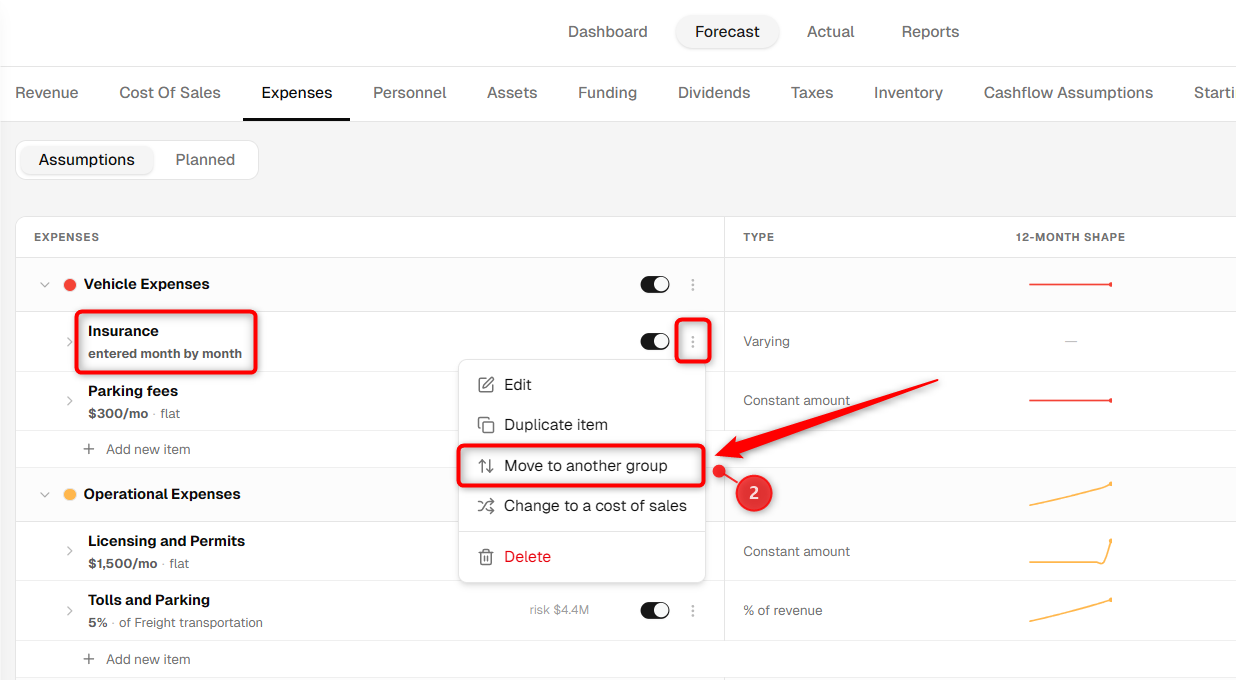The height and width of the screenshot is (680, 1236).
Task: Switch to the Personnel tab
Action: tap(410, 93)
